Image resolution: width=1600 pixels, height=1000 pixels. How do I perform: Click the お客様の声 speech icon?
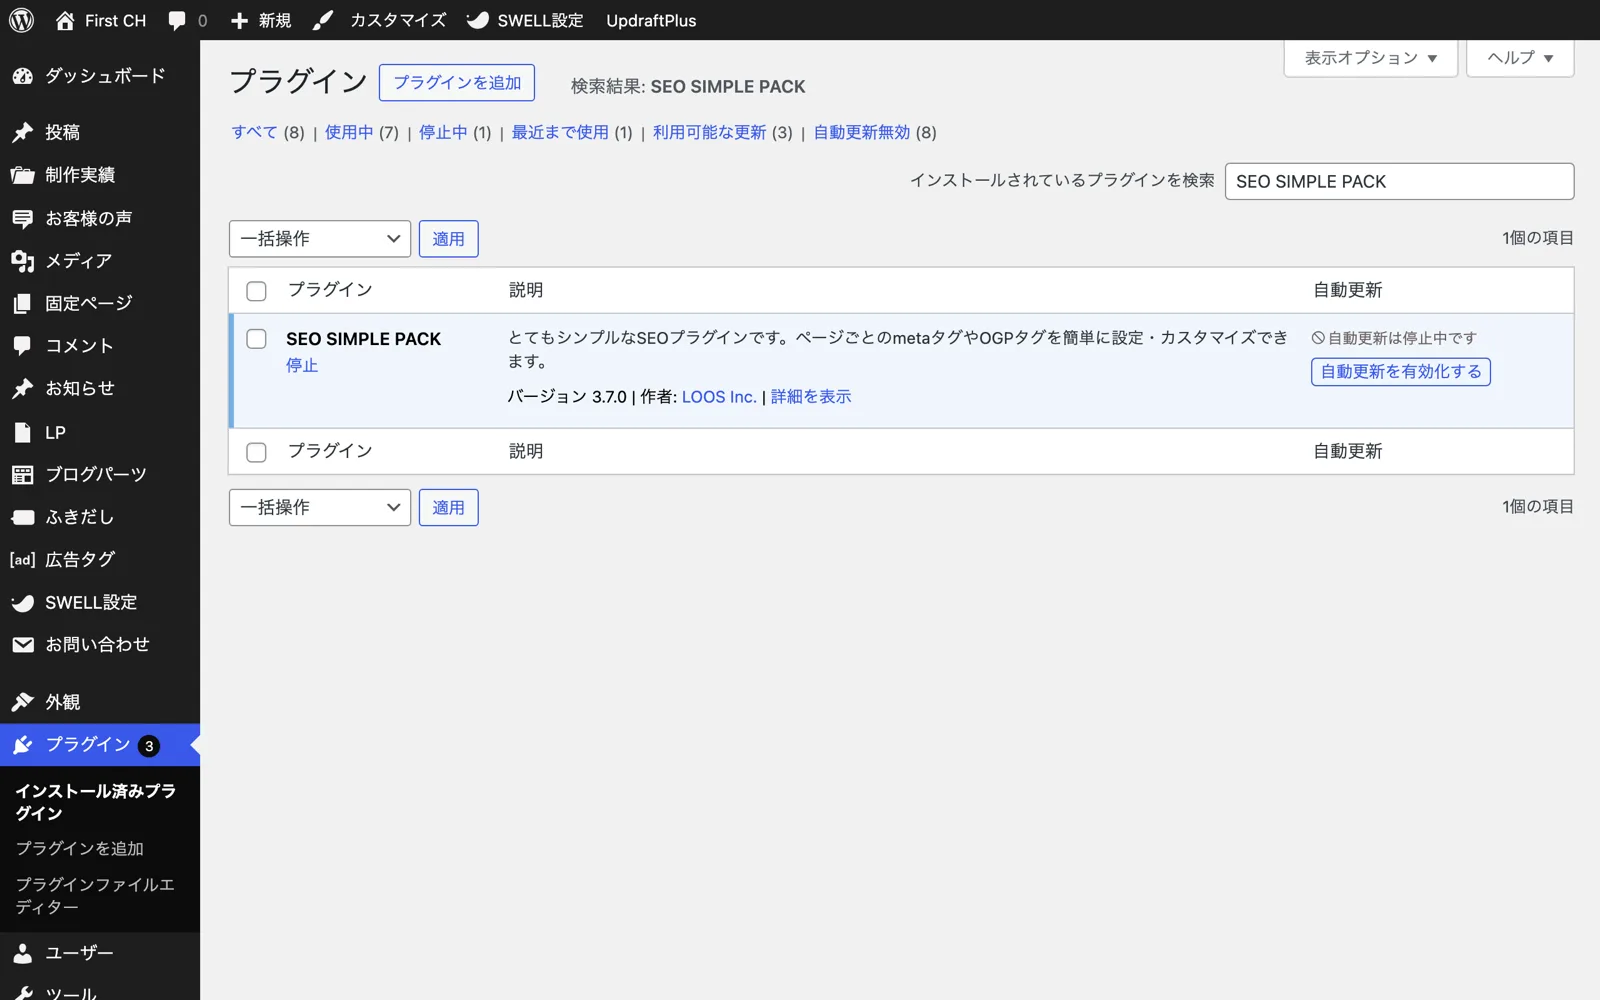22,218
